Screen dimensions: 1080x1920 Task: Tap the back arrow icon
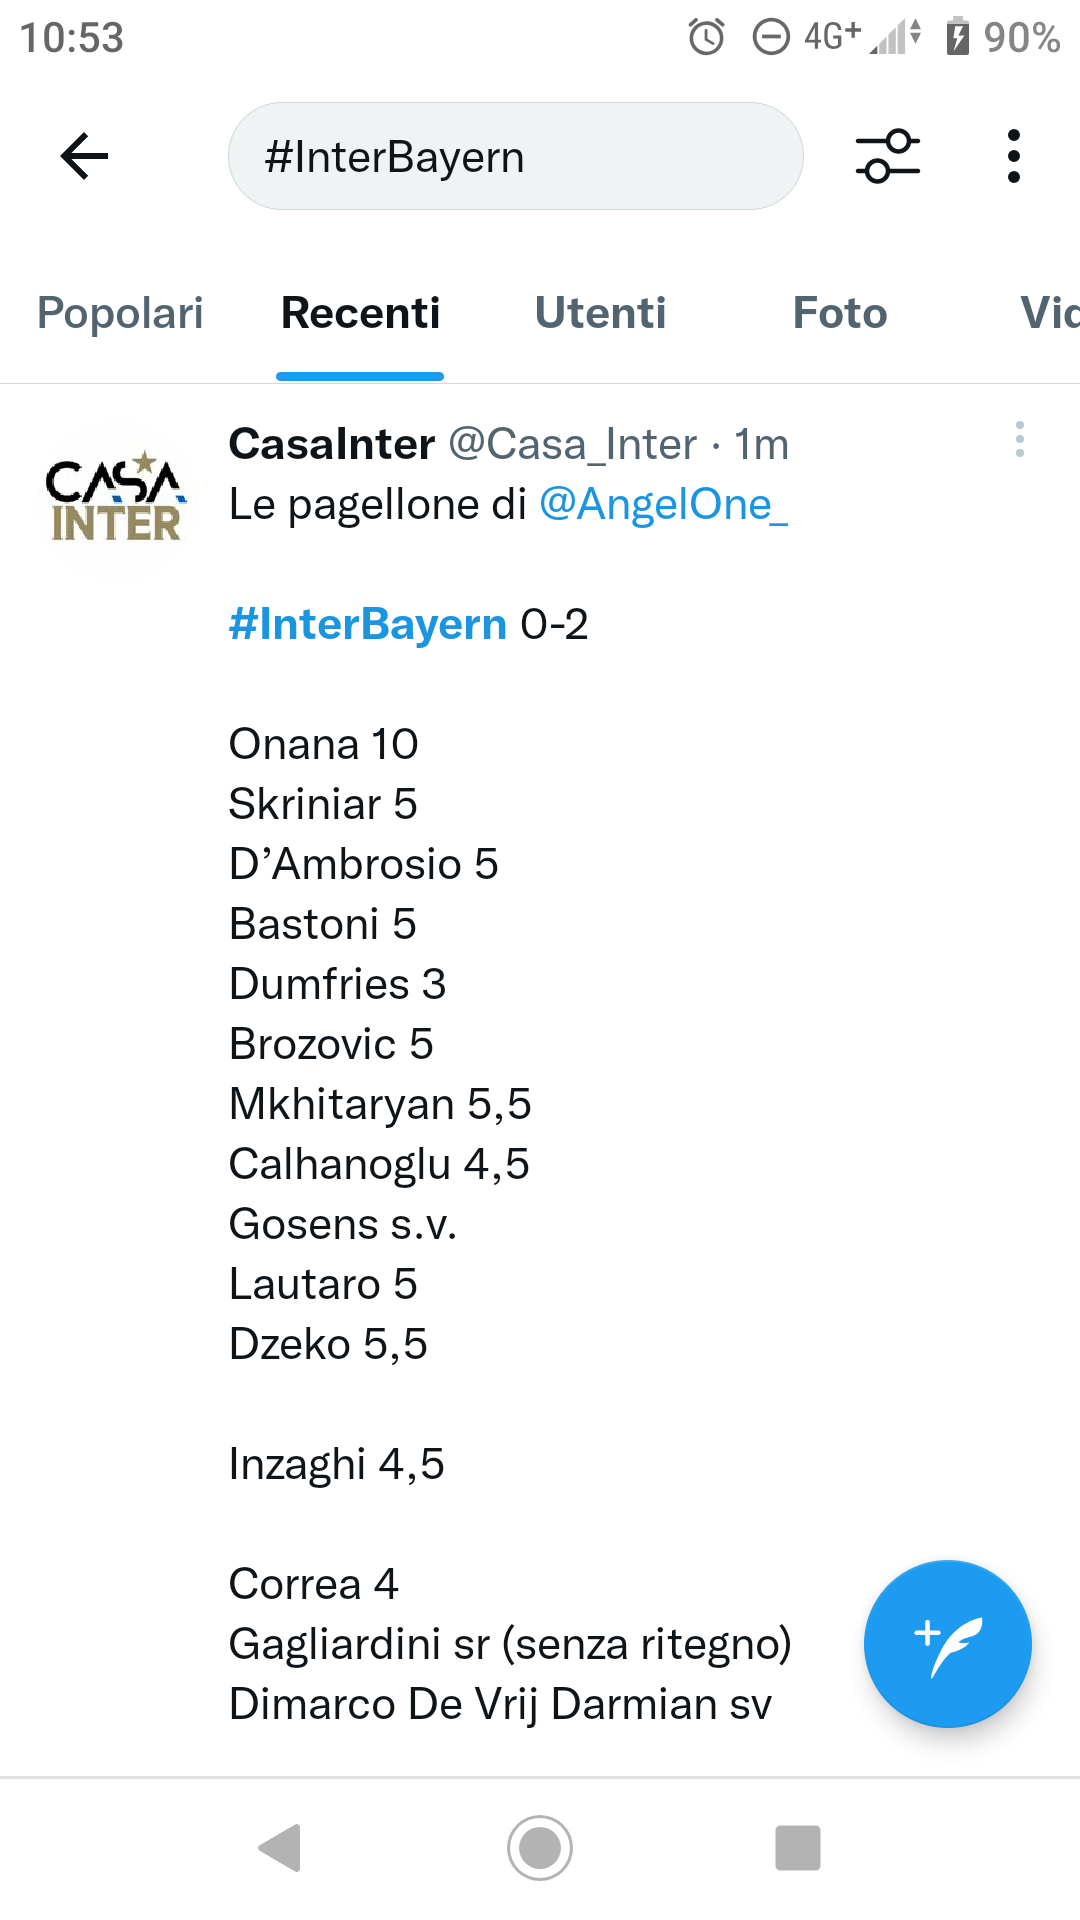(84, 156)
